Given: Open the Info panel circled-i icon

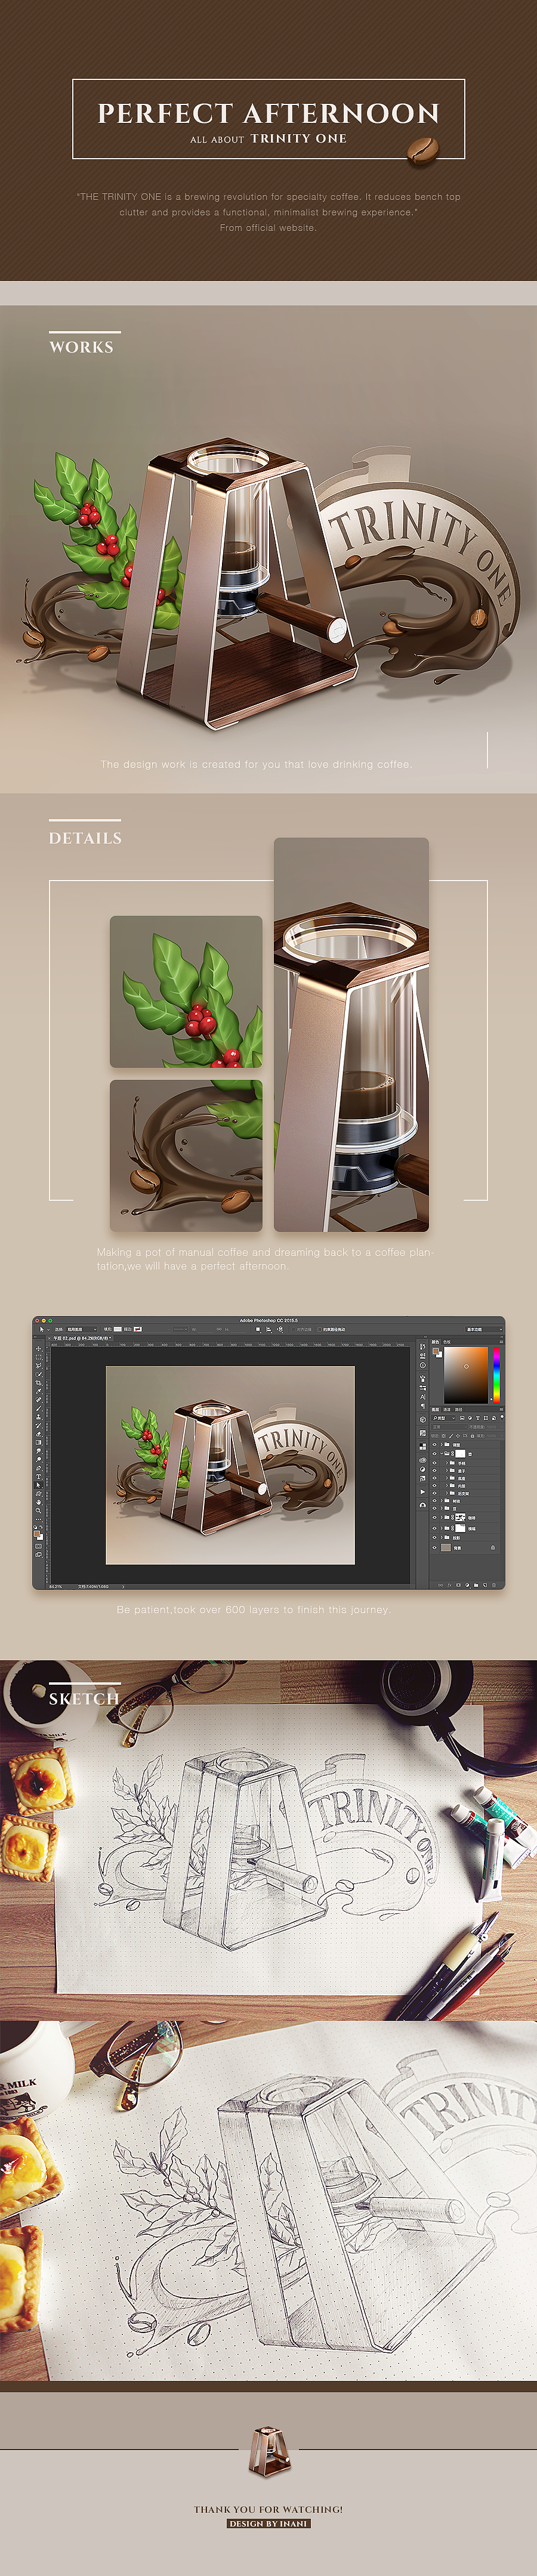Looking at the screenshot, I should coord(423,1365).
